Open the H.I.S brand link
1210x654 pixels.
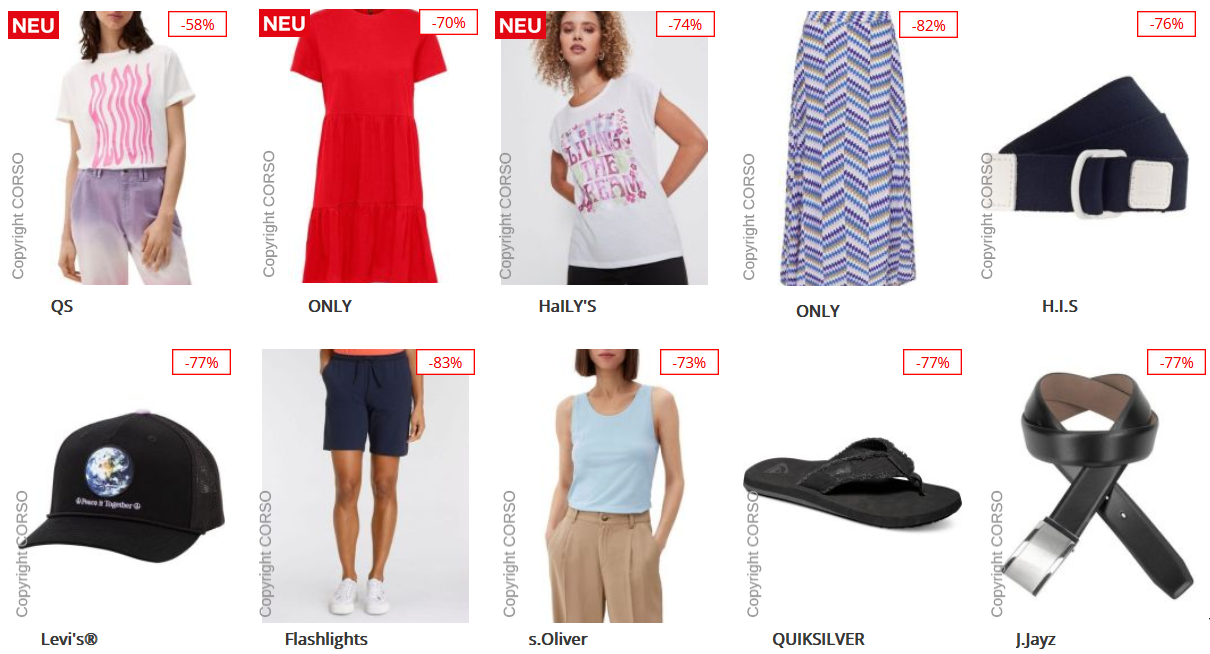pyautogui.click(x=1060, y=306)
